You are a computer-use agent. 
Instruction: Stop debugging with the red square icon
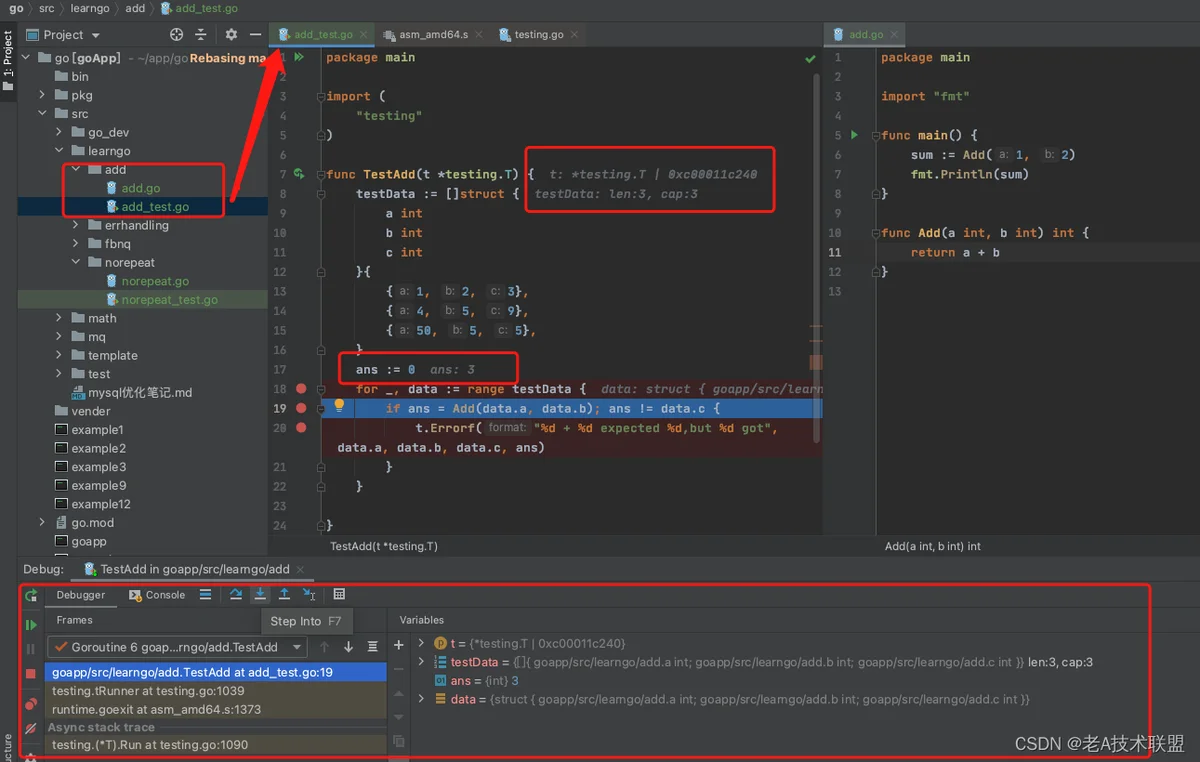tap(31, 674)
